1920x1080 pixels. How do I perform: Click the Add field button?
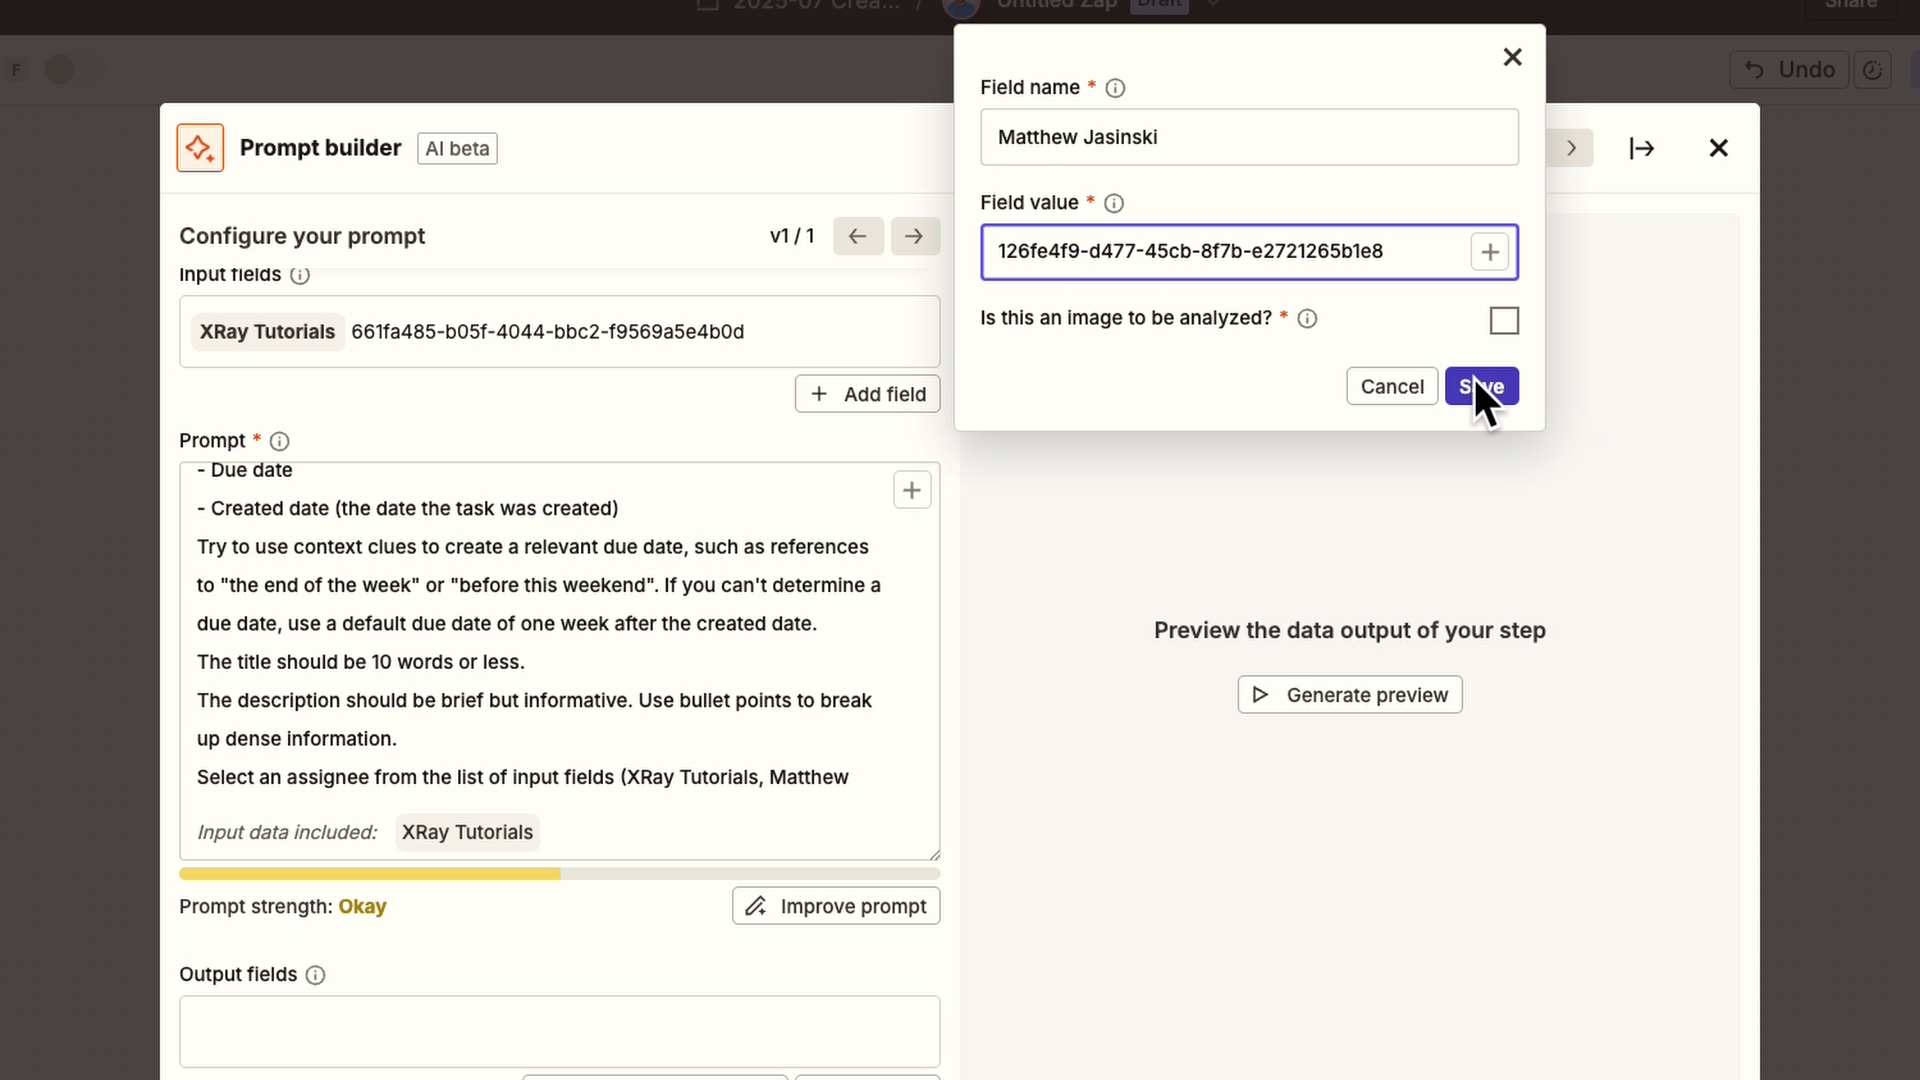point(867,393)
